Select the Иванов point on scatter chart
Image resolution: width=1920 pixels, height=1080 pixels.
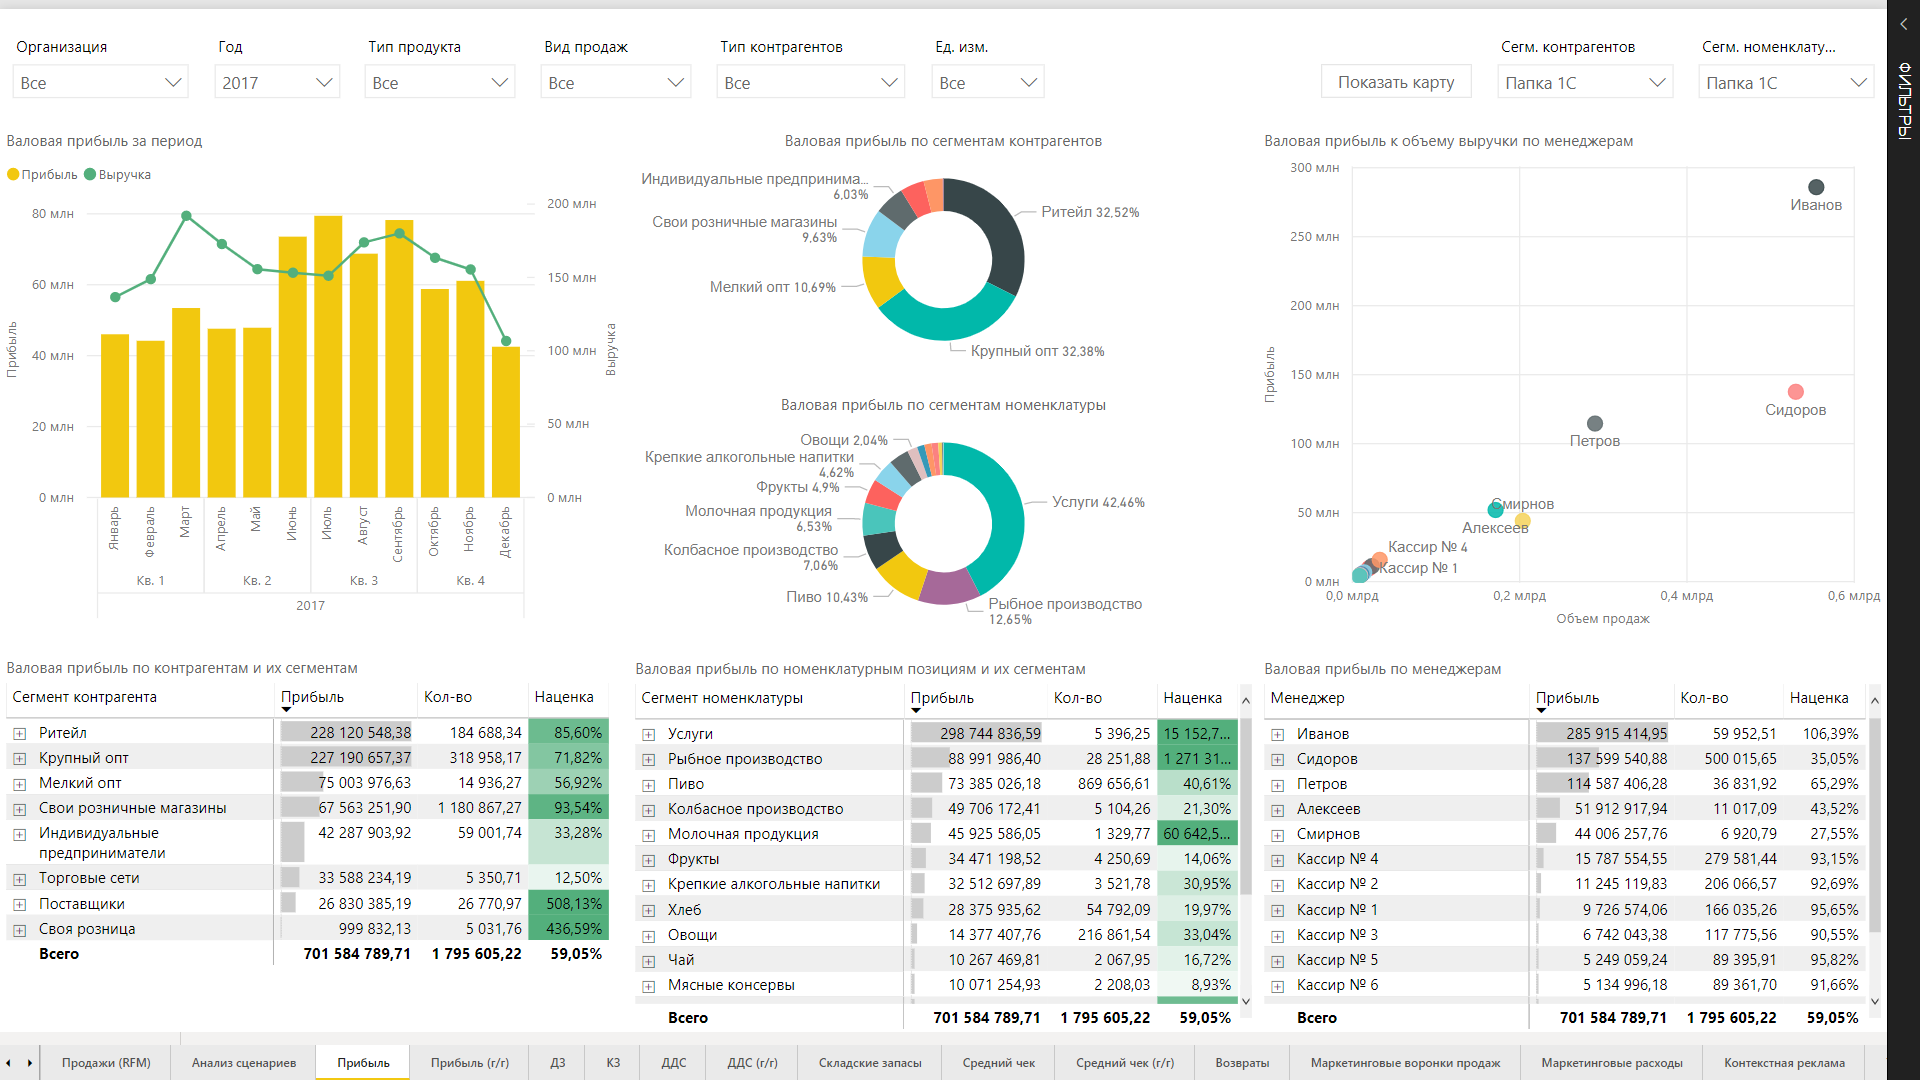coord(1816,187)
